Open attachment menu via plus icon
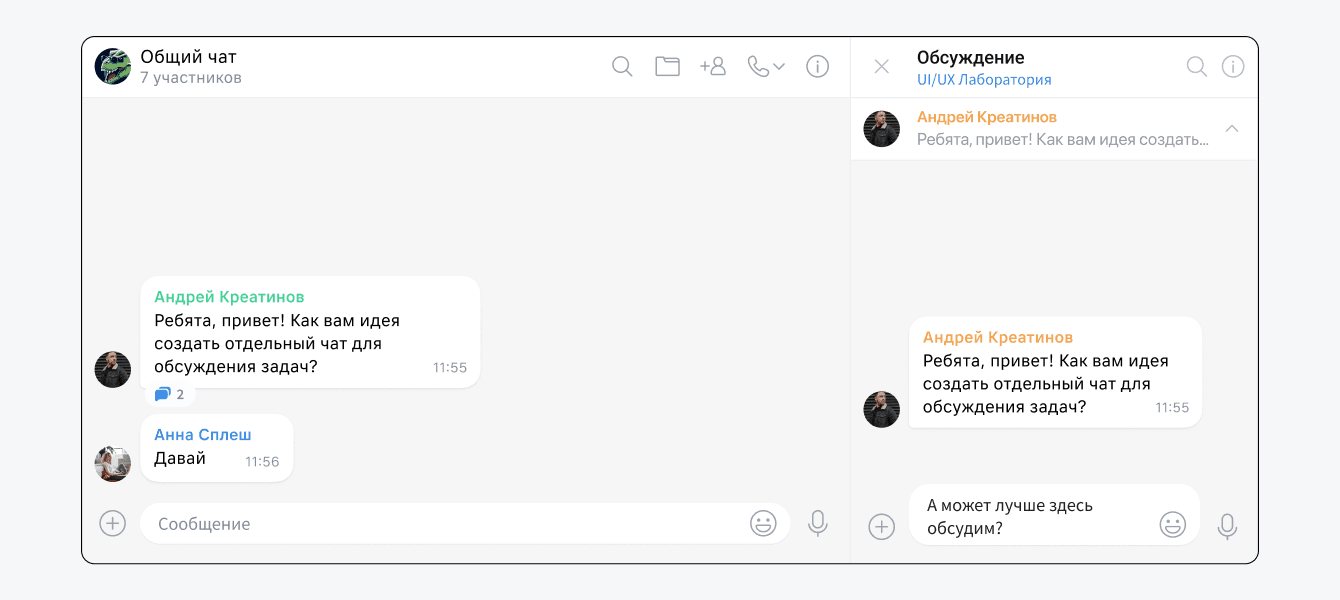This screenshot has height=600, width=1340. pos(113,523)
